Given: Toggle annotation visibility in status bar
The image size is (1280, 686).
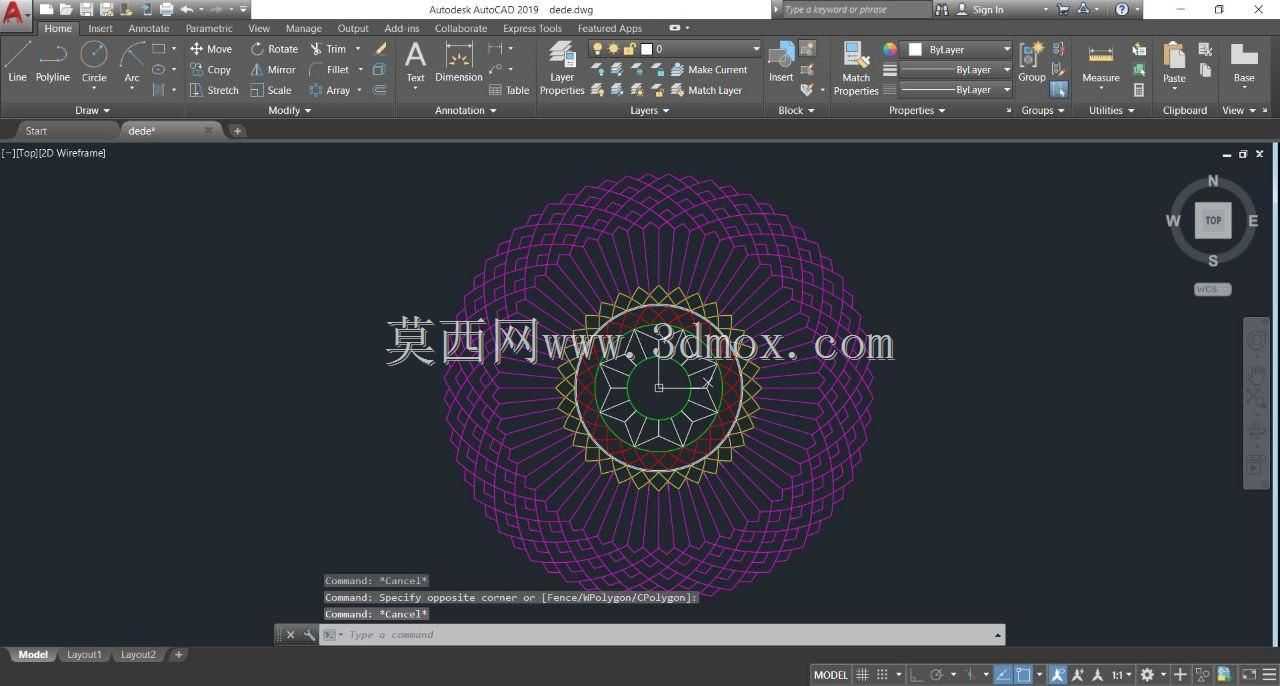Looking at the screenshot, I should [x=1057, y=675].
